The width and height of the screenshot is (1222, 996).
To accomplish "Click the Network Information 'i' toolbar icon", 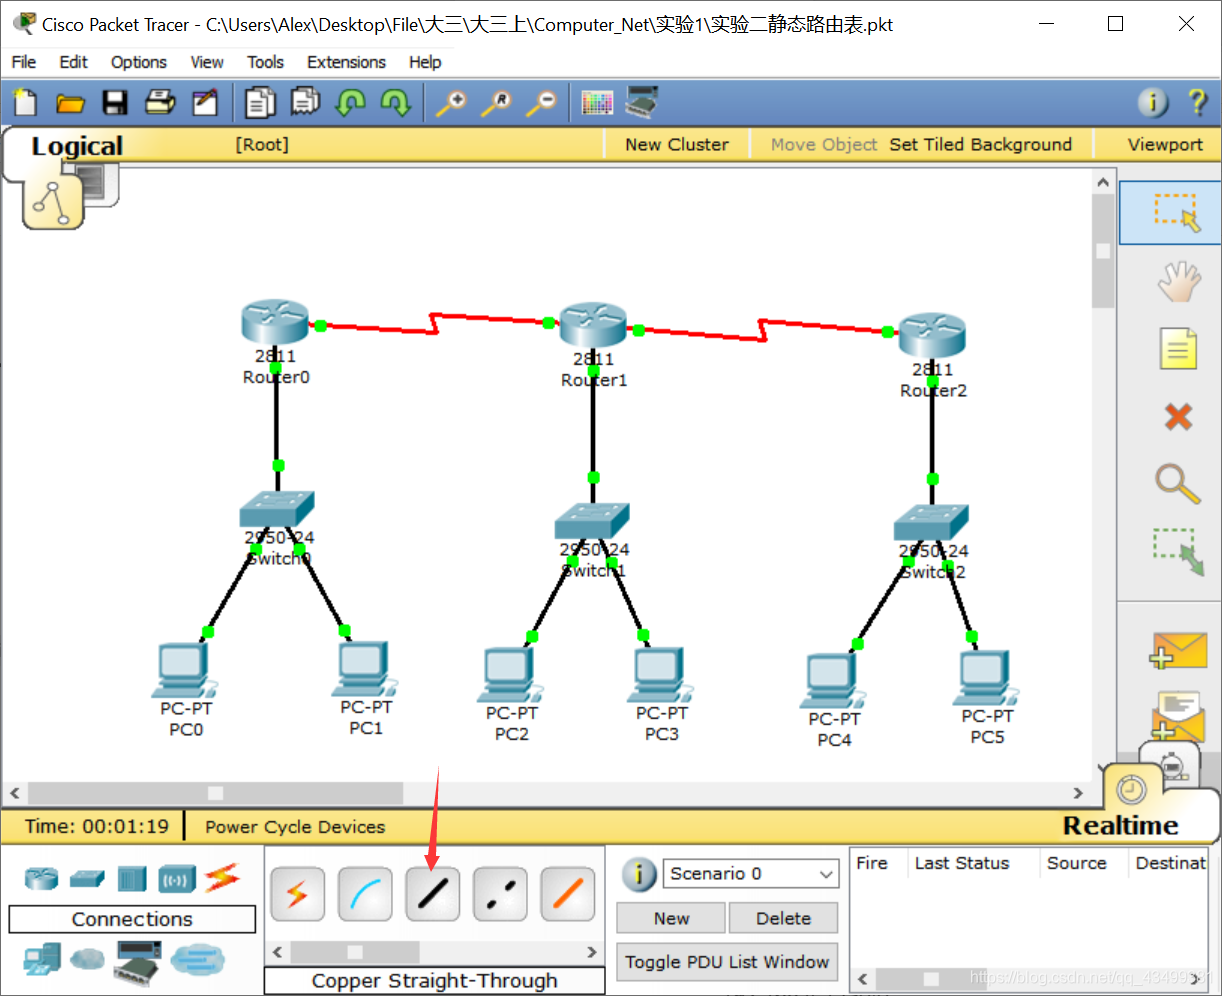I will click(1153, 102).
